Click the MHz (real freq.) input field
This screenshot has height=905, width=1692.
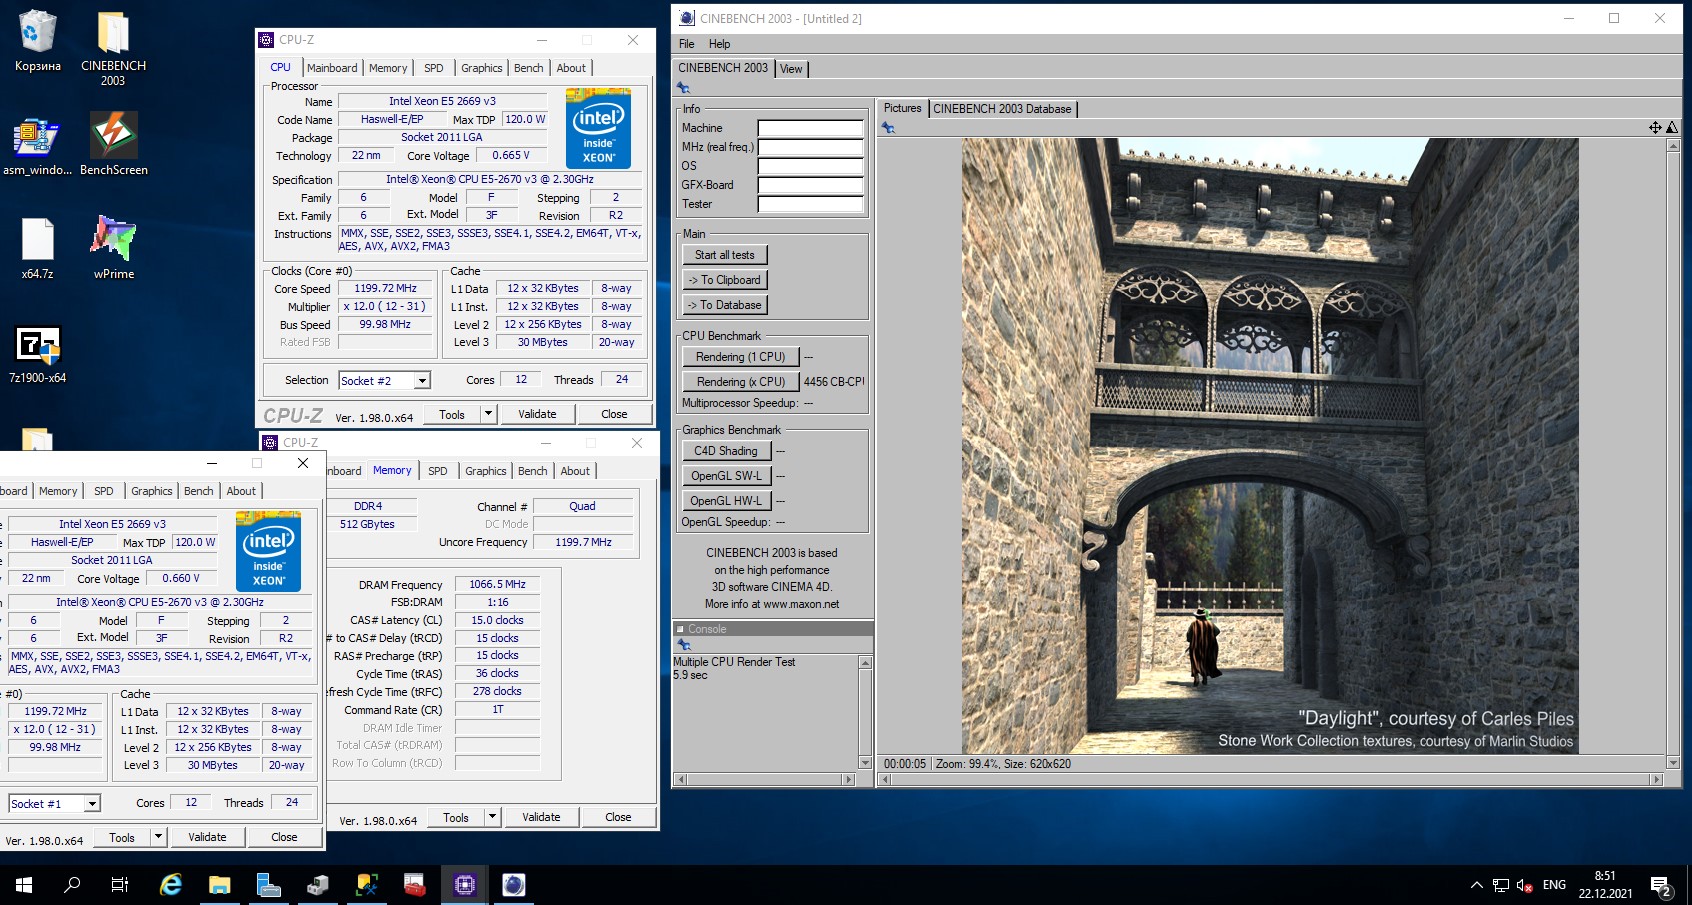click(810, 147)
